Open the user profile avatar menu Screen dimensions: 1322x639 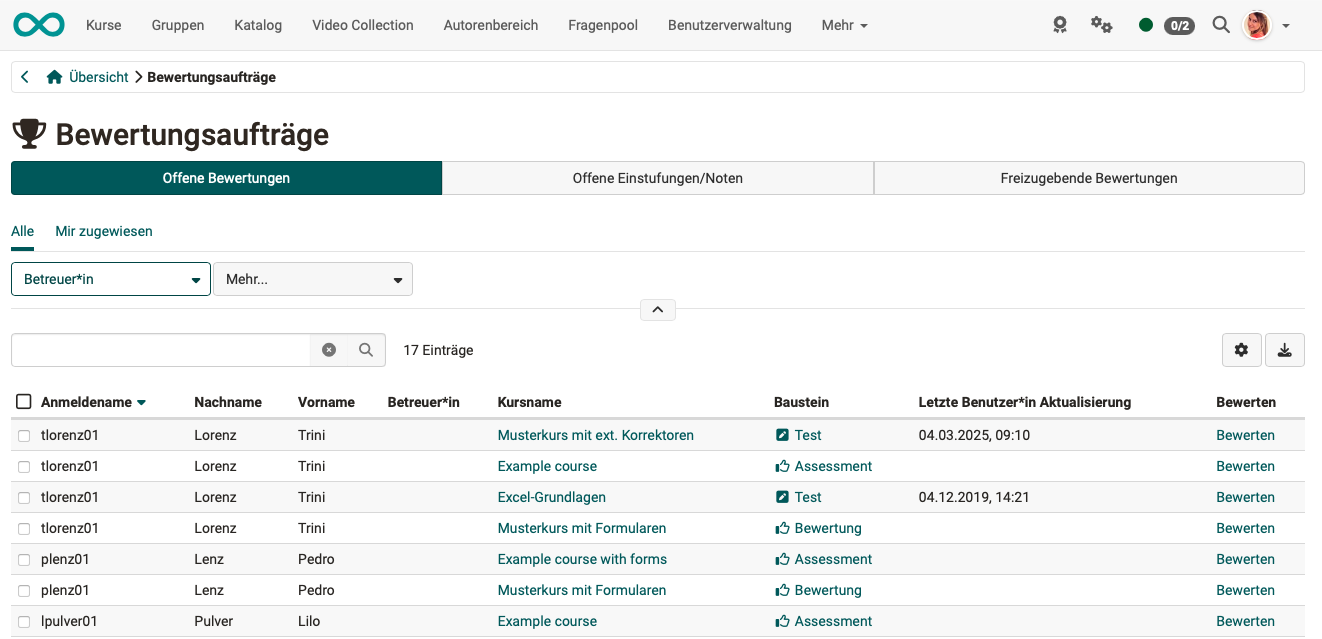point(1257,25)
